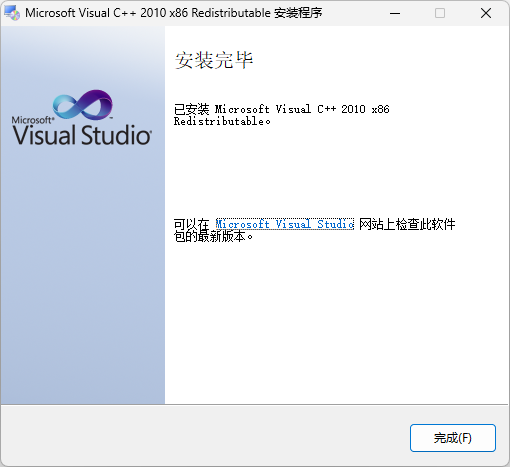Minimize the installer window
Viewport: 510px width, 467px height.
(x=395, y=13)
